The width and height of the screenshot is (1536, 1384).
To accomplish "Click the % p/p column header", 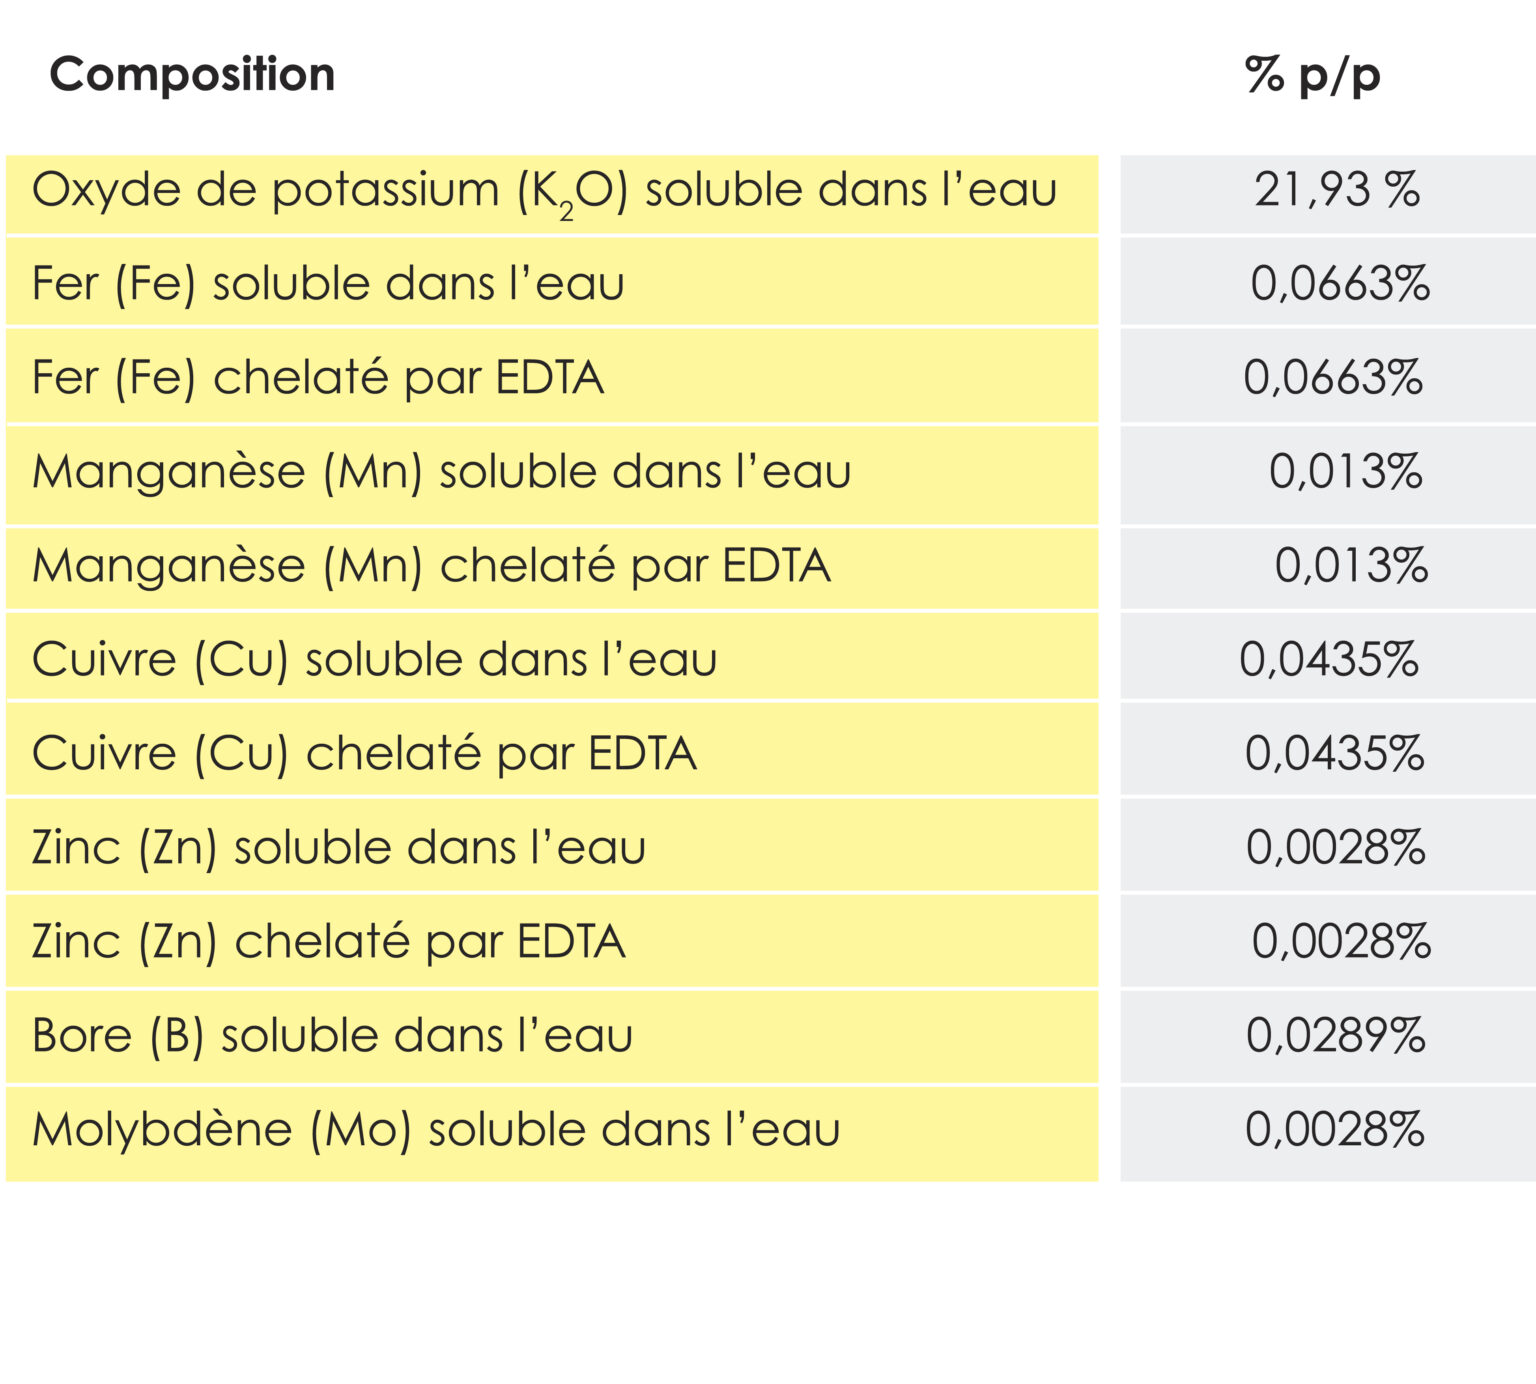I will point(1312,75).
